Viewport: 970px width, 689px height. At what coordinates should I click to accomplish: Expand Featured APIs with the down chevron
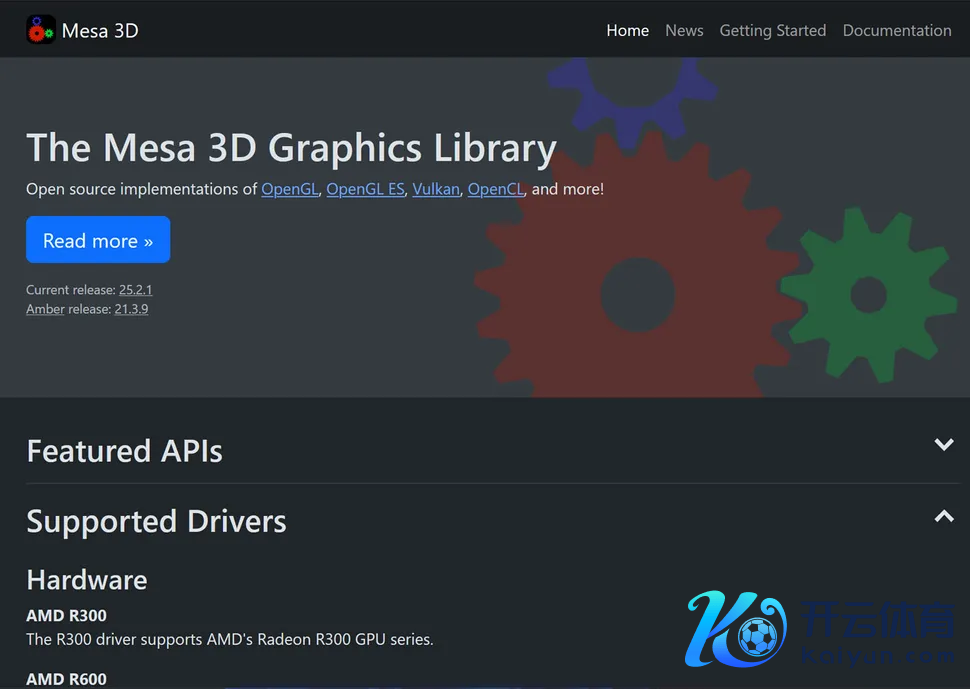[943, 445]
